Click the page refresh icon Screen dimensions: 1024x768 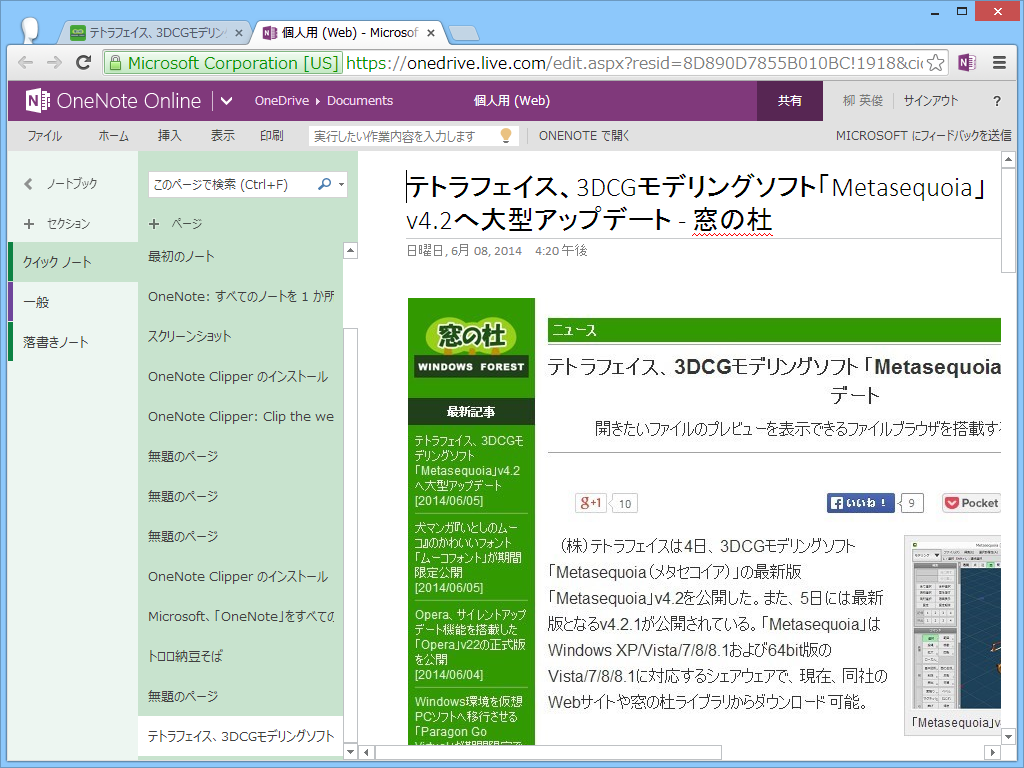click(84, 62)
